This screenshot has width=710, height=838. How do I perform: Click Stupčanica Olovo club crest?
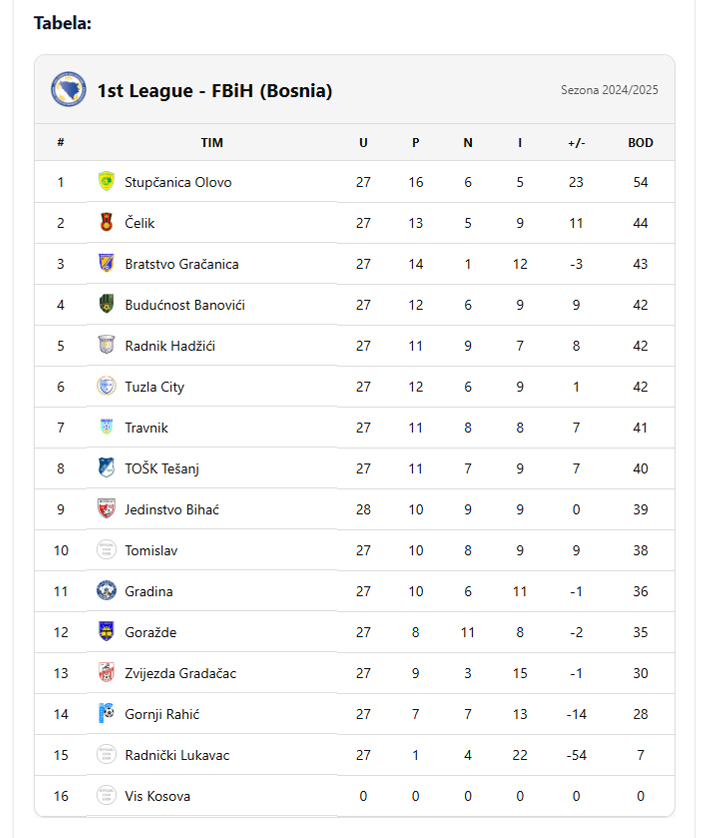click(x=106, y=182)
